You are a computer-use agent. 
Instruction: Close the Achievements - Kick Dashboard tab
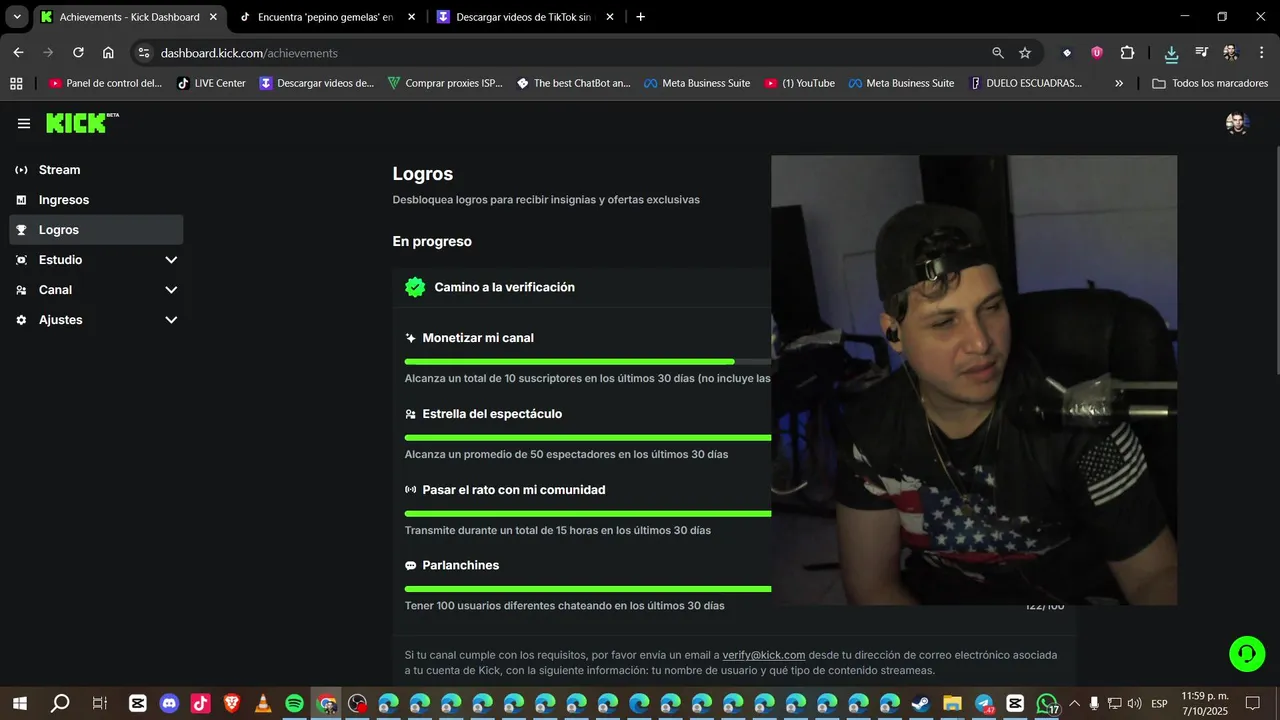(213, 17)
